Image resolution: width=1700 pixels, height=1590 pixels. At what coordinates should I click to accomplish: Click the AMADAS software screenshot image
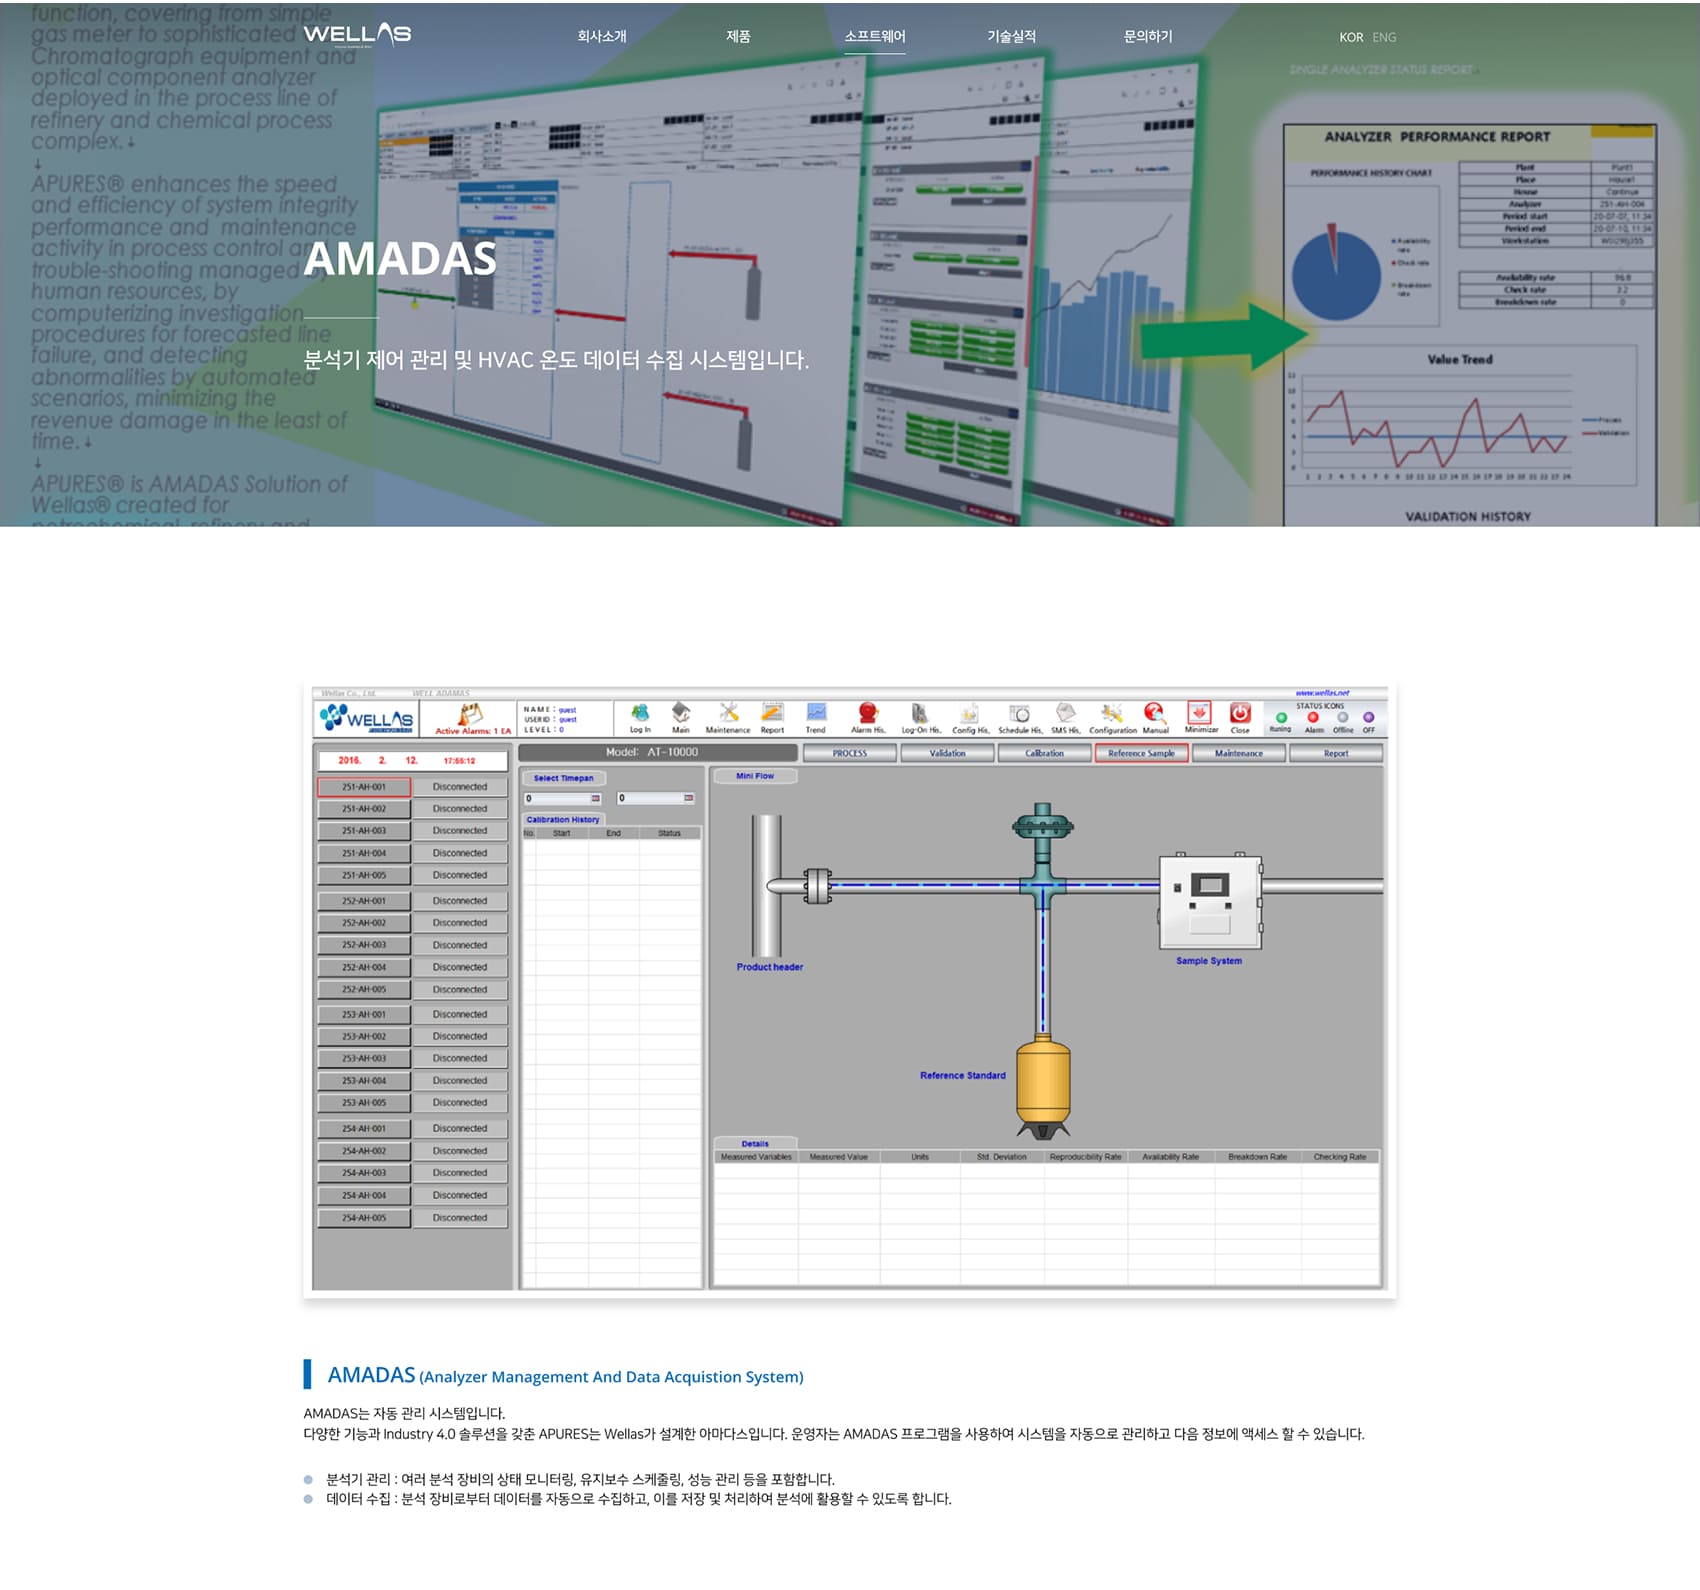click(850, 990)
